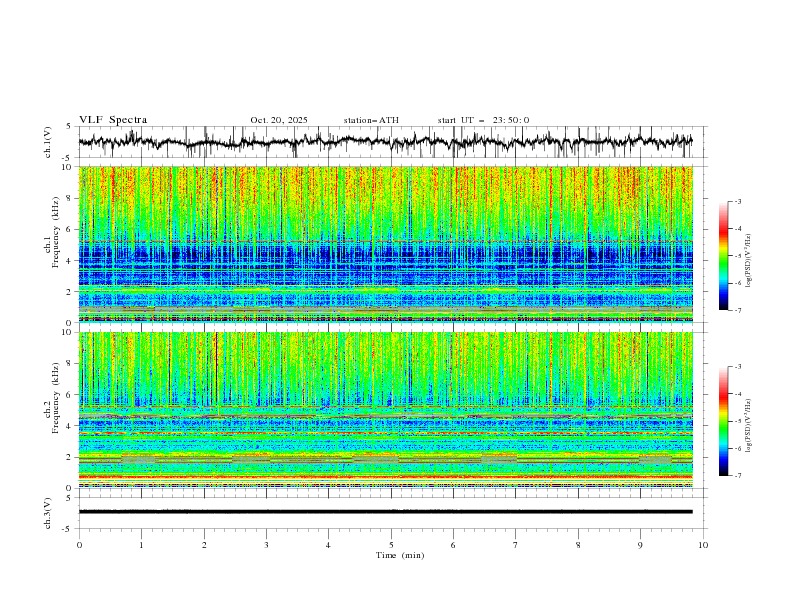
Task: Click the ch.1 voltage waveform trace
Action: (x=385, y=142)
